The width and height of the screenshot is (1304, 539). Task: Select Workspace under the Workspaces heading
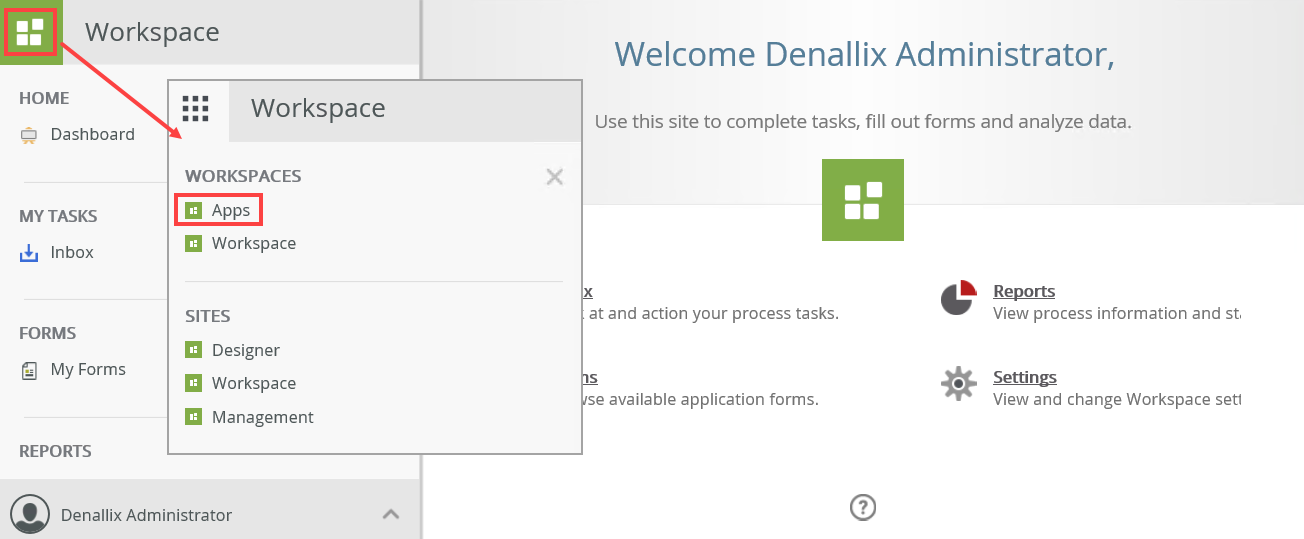[x=254, y=243]
